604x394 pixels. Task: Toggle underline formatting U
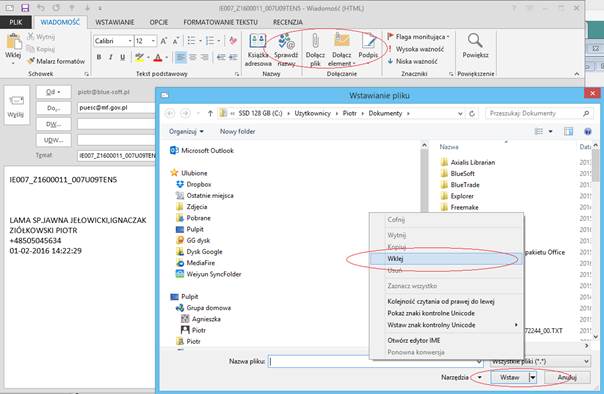[x=122, y=57]
